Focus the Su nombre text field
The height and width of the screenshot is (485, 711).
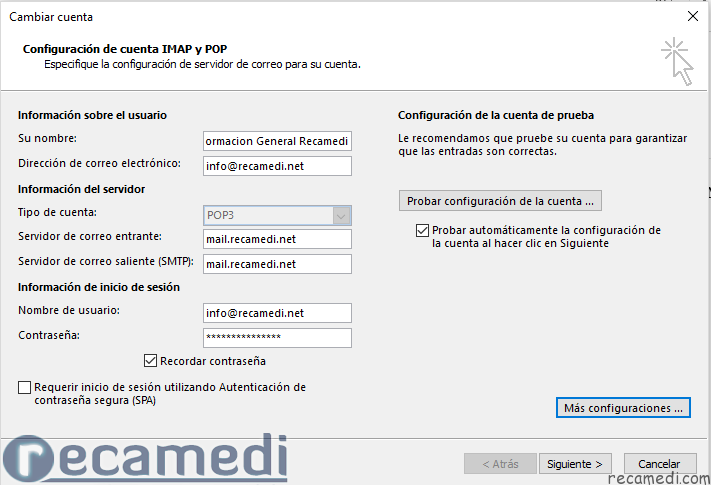[x=277, y=141]
